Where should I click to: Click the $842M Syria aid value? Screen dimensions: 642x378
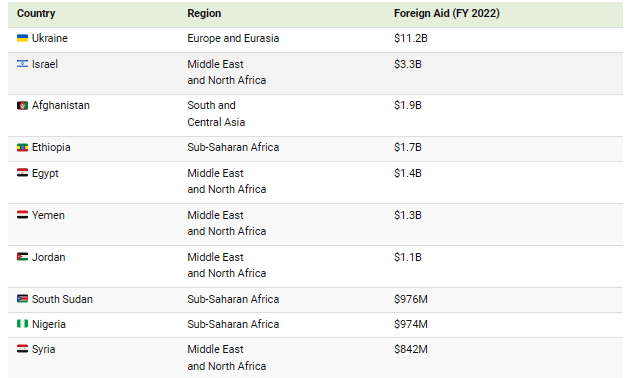411,349
